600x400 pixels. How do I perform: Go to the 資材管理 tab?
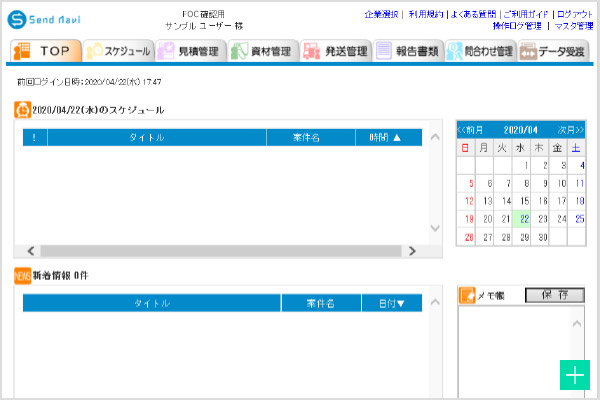click(263, 51)
